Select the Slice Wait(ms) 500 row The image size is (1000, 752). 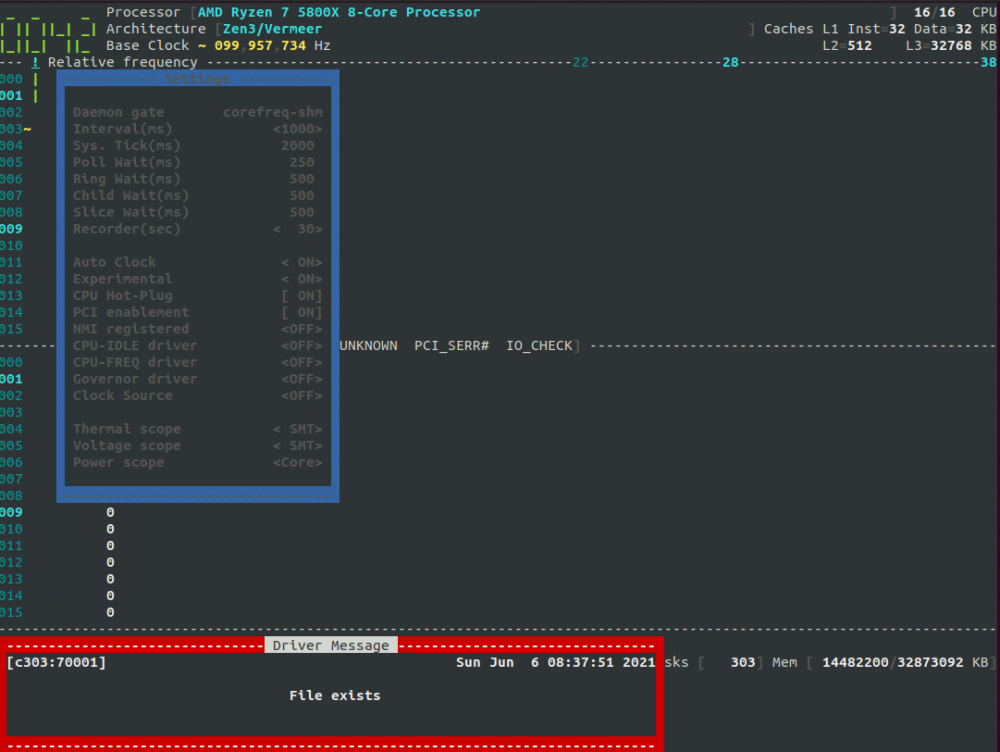[198, 212]
